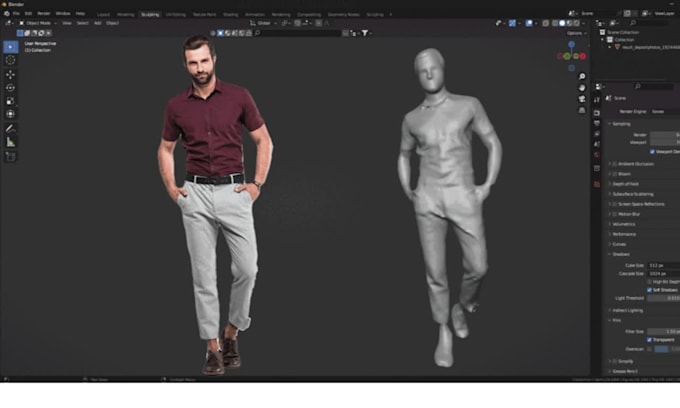Open the Edit menu
Image resolution: width=680 pixels, height=408 pixels.
tap(28, 14)
